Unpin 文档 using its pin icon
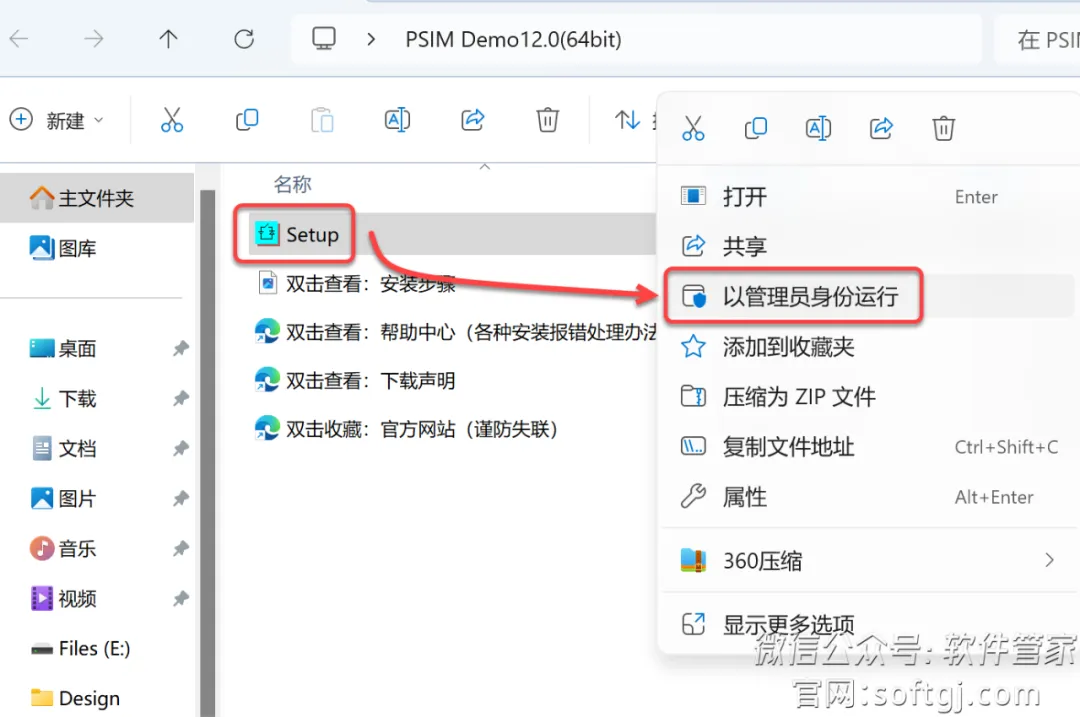 [180, 448]
